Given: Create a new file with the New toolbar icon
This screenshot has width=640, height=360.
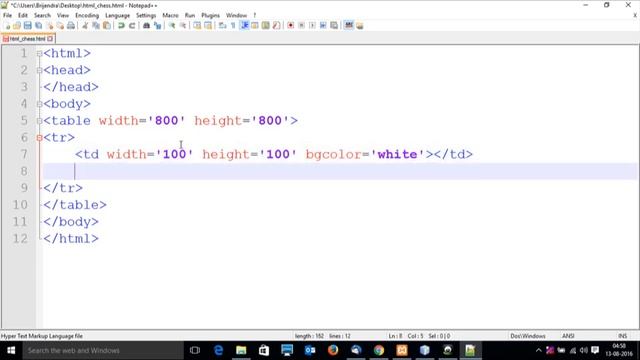Looking at the screenshot, I should pos(7,25).
